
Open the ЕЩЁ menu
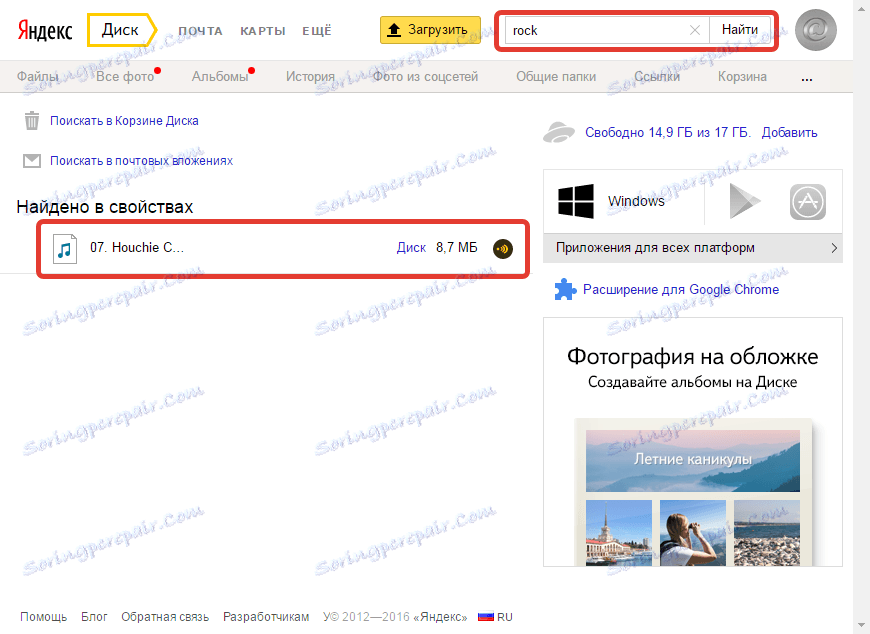[x=317, y=30]
